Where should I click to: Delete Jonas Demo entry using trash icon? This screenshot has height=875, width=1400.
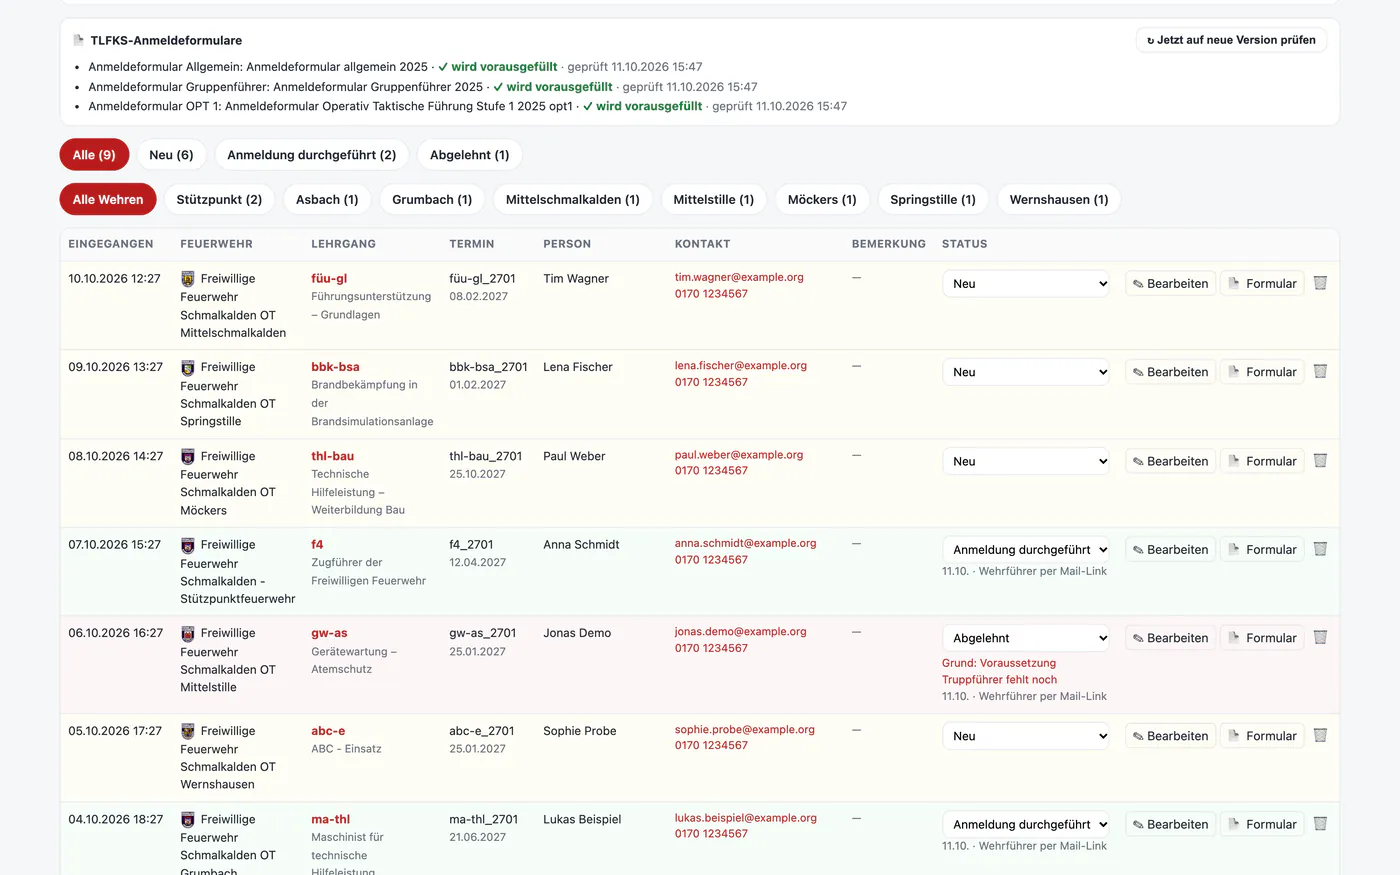pyautogui.click(x=1320, y=637)
